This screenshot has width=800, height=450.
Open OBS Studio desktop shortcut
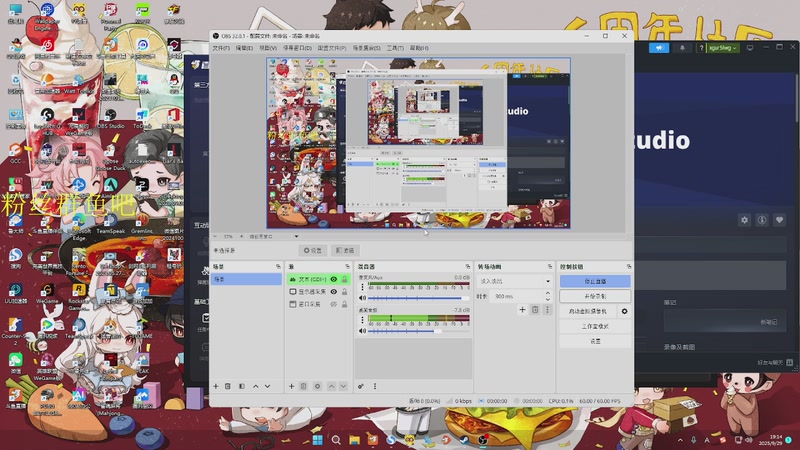coord(111,118)
